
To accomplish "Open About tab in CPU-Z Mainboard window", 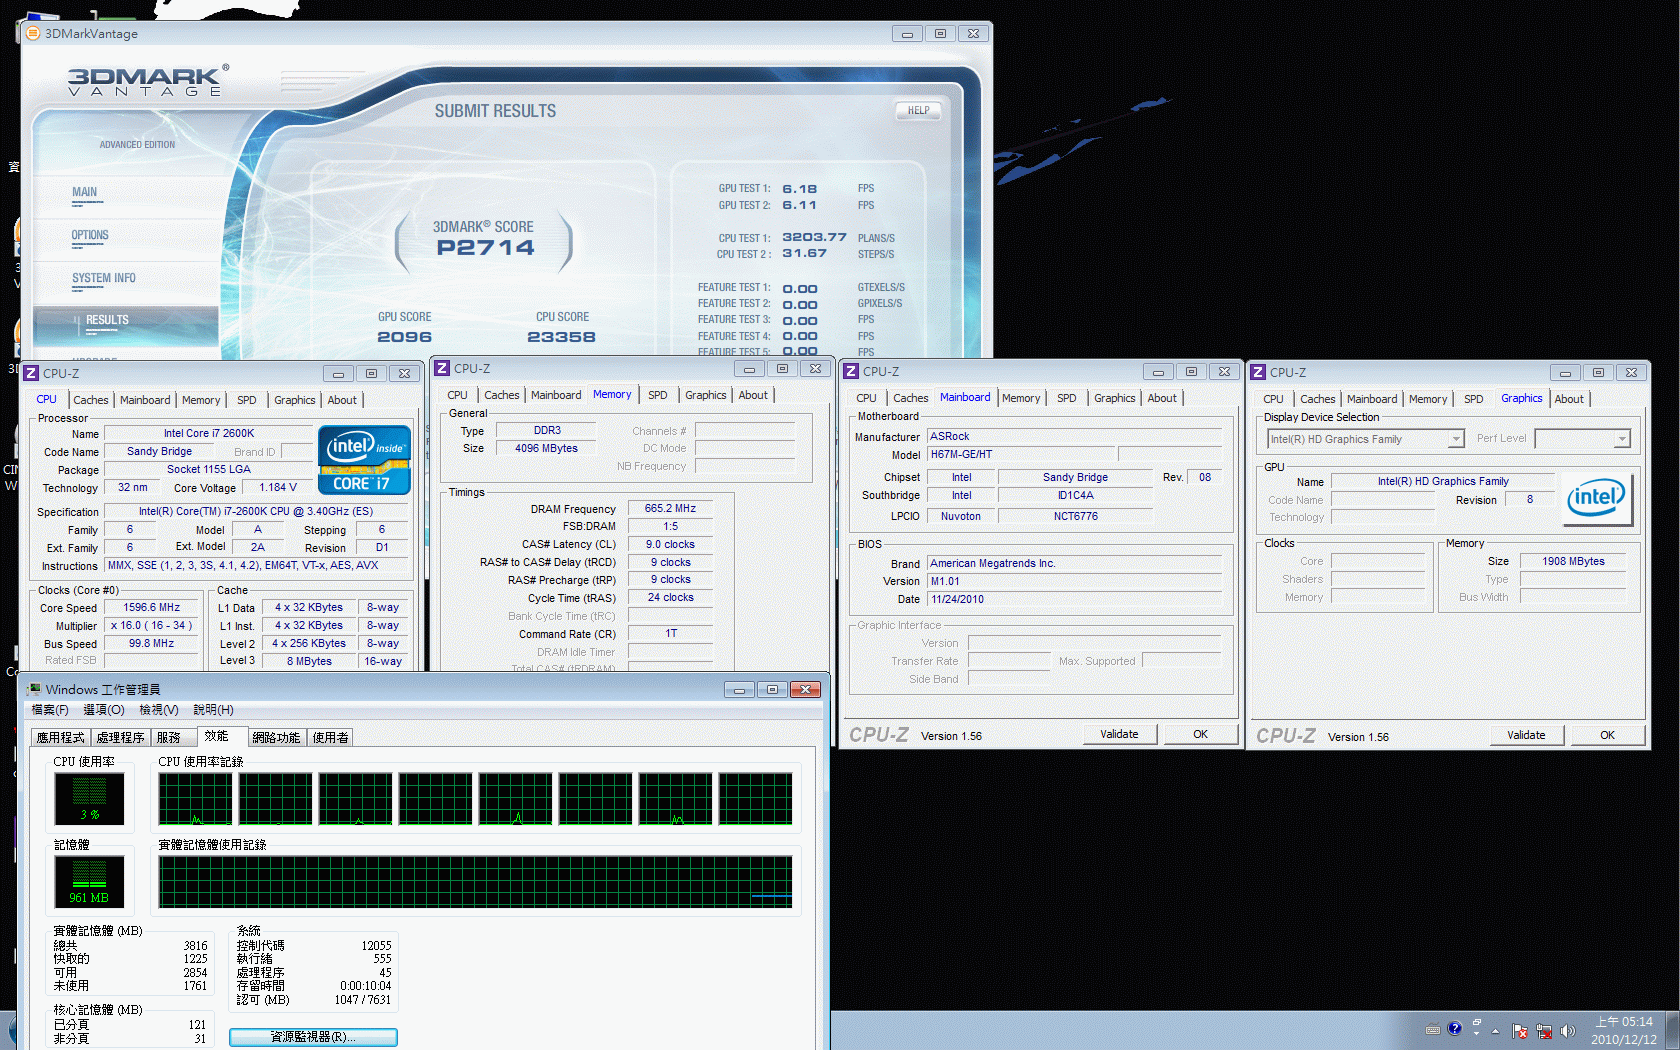I will click(1162, 398).
